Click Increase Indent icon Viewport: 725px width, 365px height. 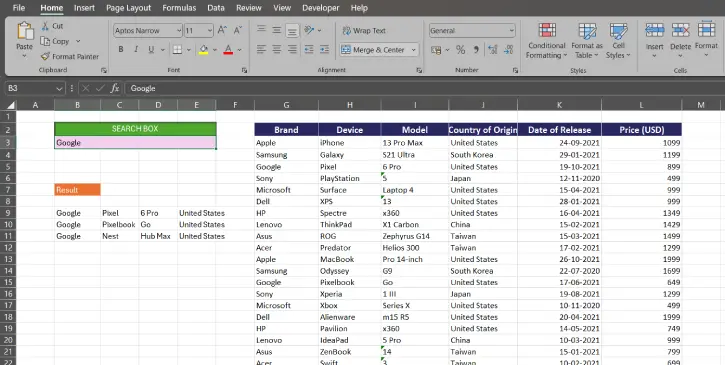[324, 49]
